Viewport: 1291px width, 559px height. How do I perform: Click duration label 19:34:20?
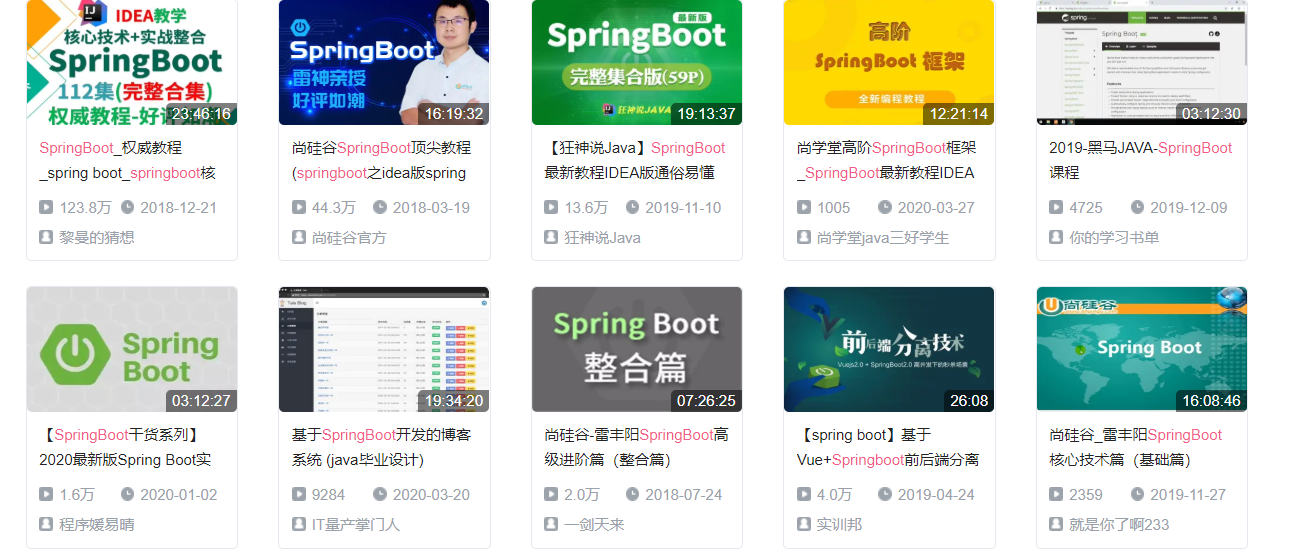(x=455, y=401)
